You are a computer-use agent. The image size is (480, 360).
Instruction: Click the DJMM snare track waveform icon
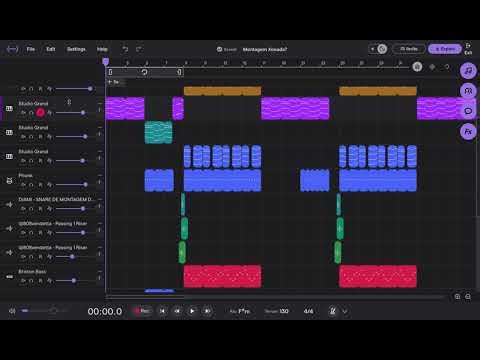(x=9, y=204)
